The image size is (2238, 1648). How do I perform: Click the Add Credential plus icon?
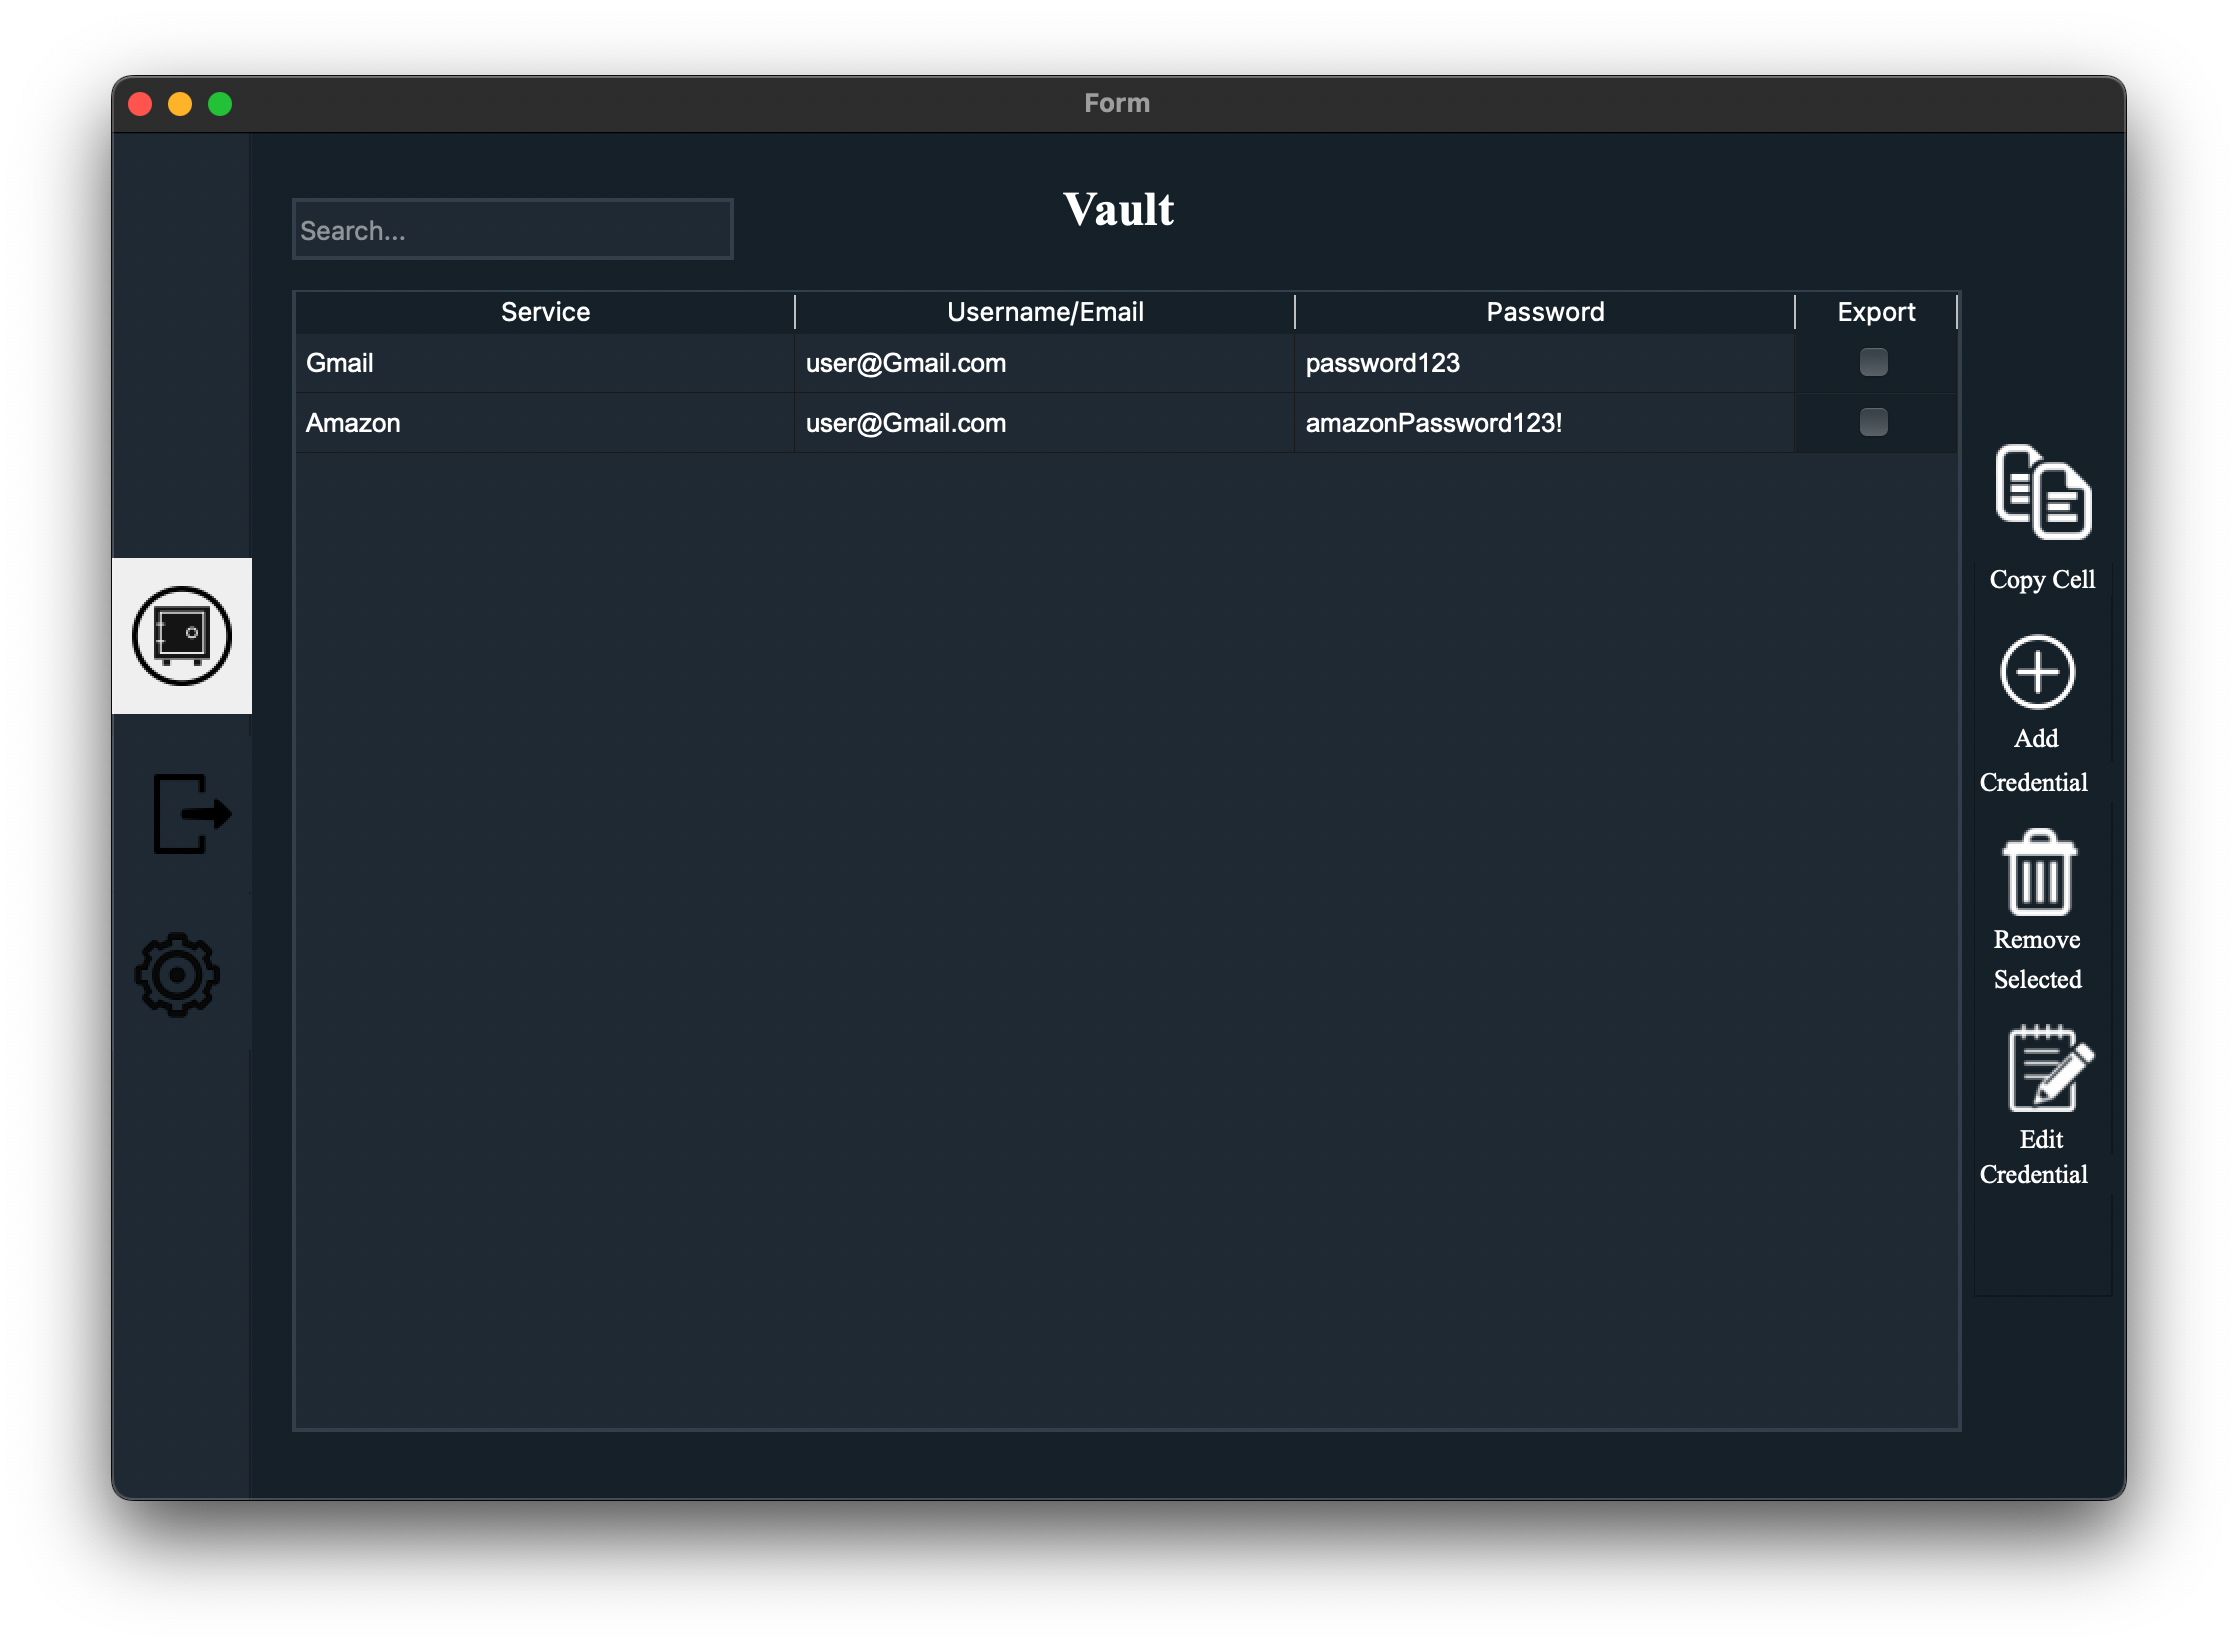(2037, 672)
